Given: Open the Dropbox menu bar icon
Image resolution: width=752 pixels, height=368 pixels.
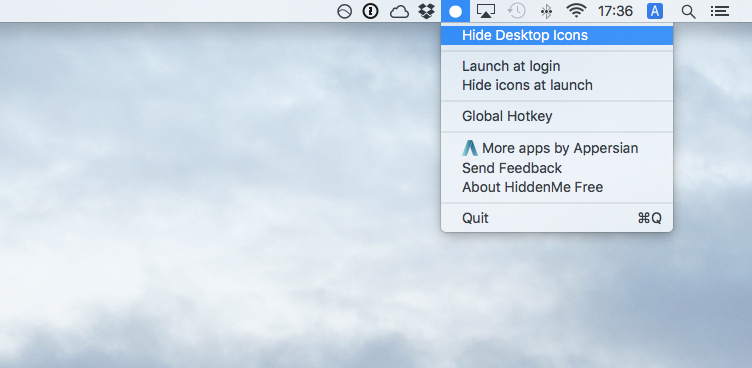Looking at the screenshot, I should (x=426, y=11).
